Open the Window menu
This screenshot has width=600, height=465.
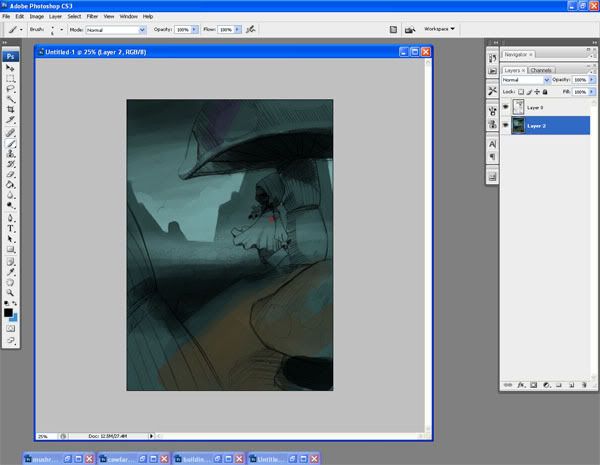point(129,16)
